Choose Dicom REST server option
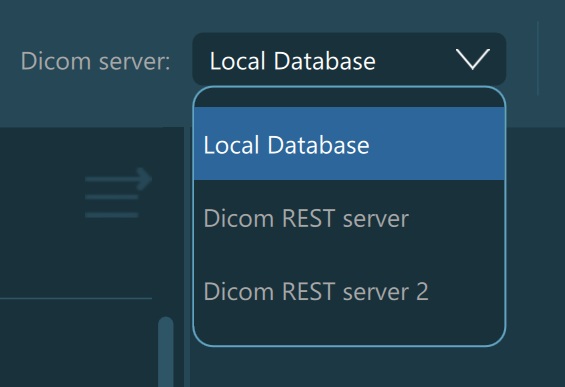 coord(349,218)
